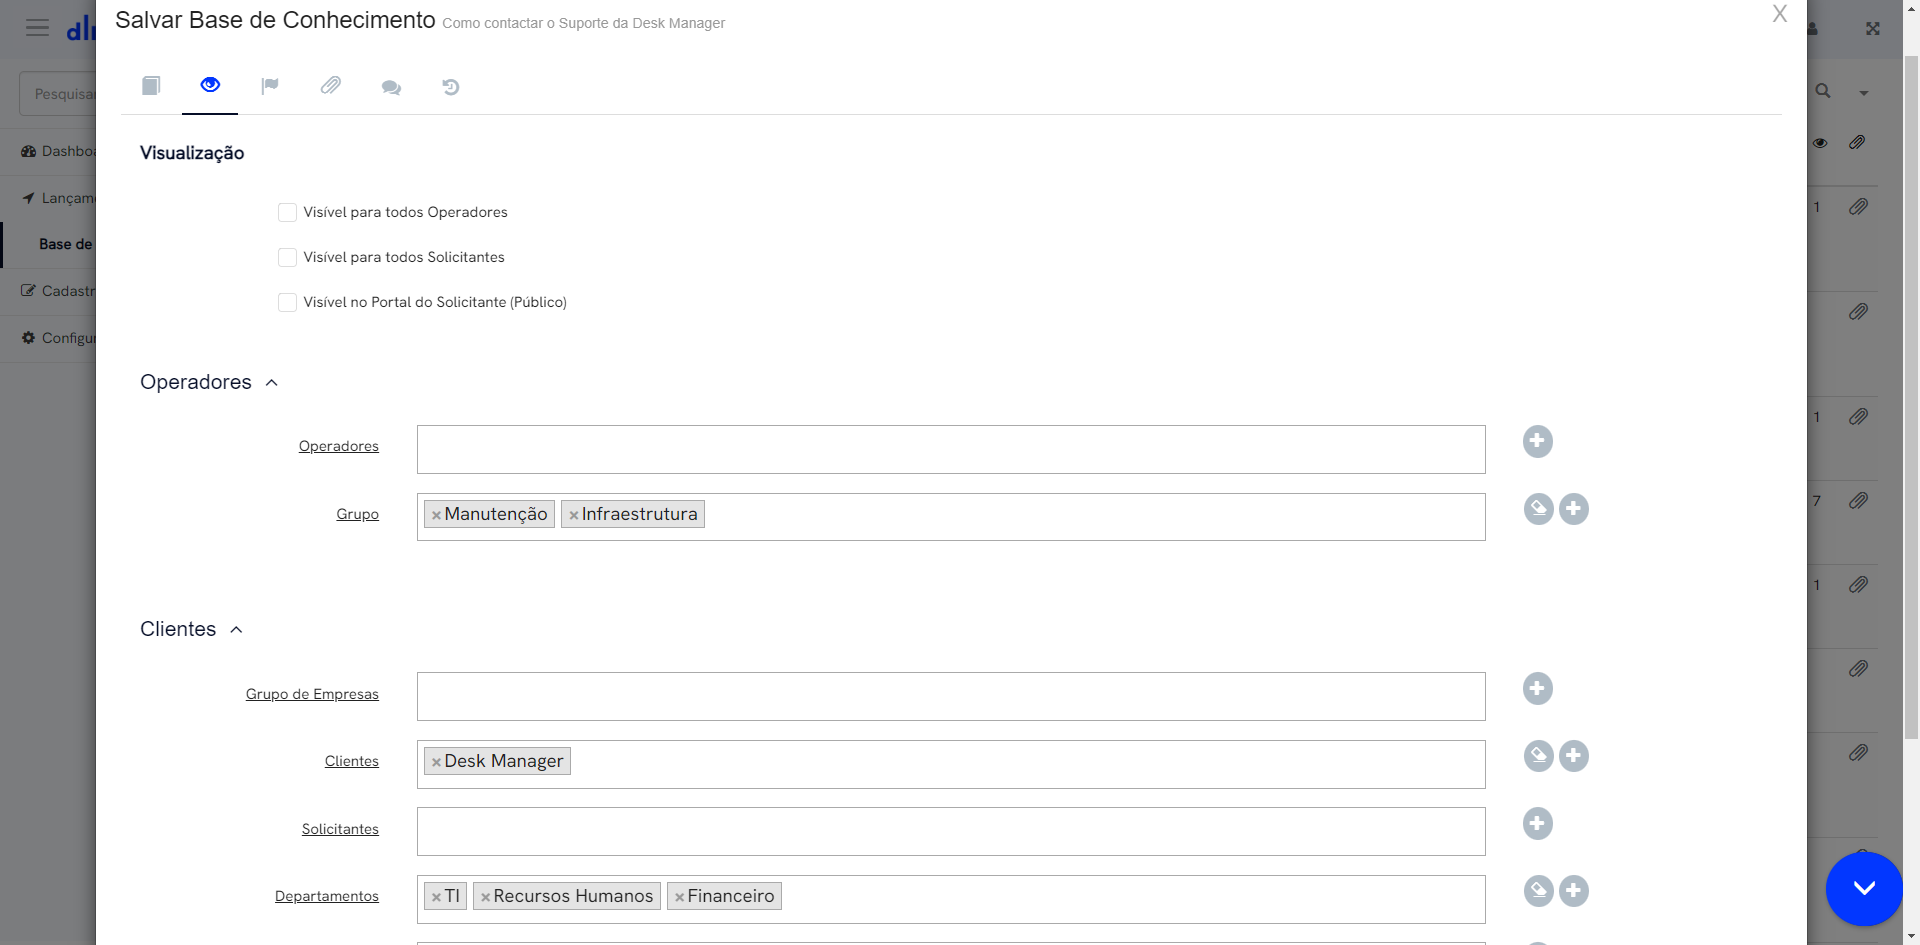The width and height of the screenshot is (1920, 945).
Task: Click the search magnifier in background page
Action: [x=1823, y=91]
